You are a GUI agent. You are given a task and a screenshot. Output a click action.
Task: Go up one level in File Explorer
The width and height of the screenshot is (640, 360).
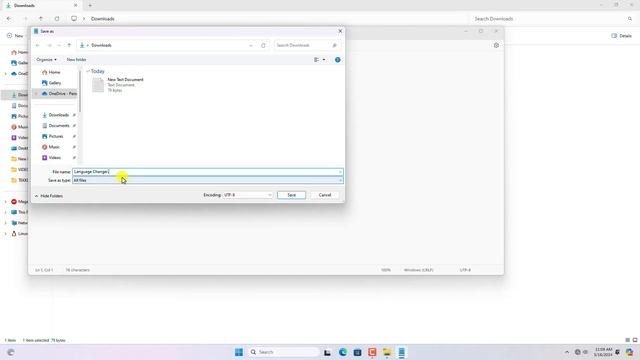(41, 19)
